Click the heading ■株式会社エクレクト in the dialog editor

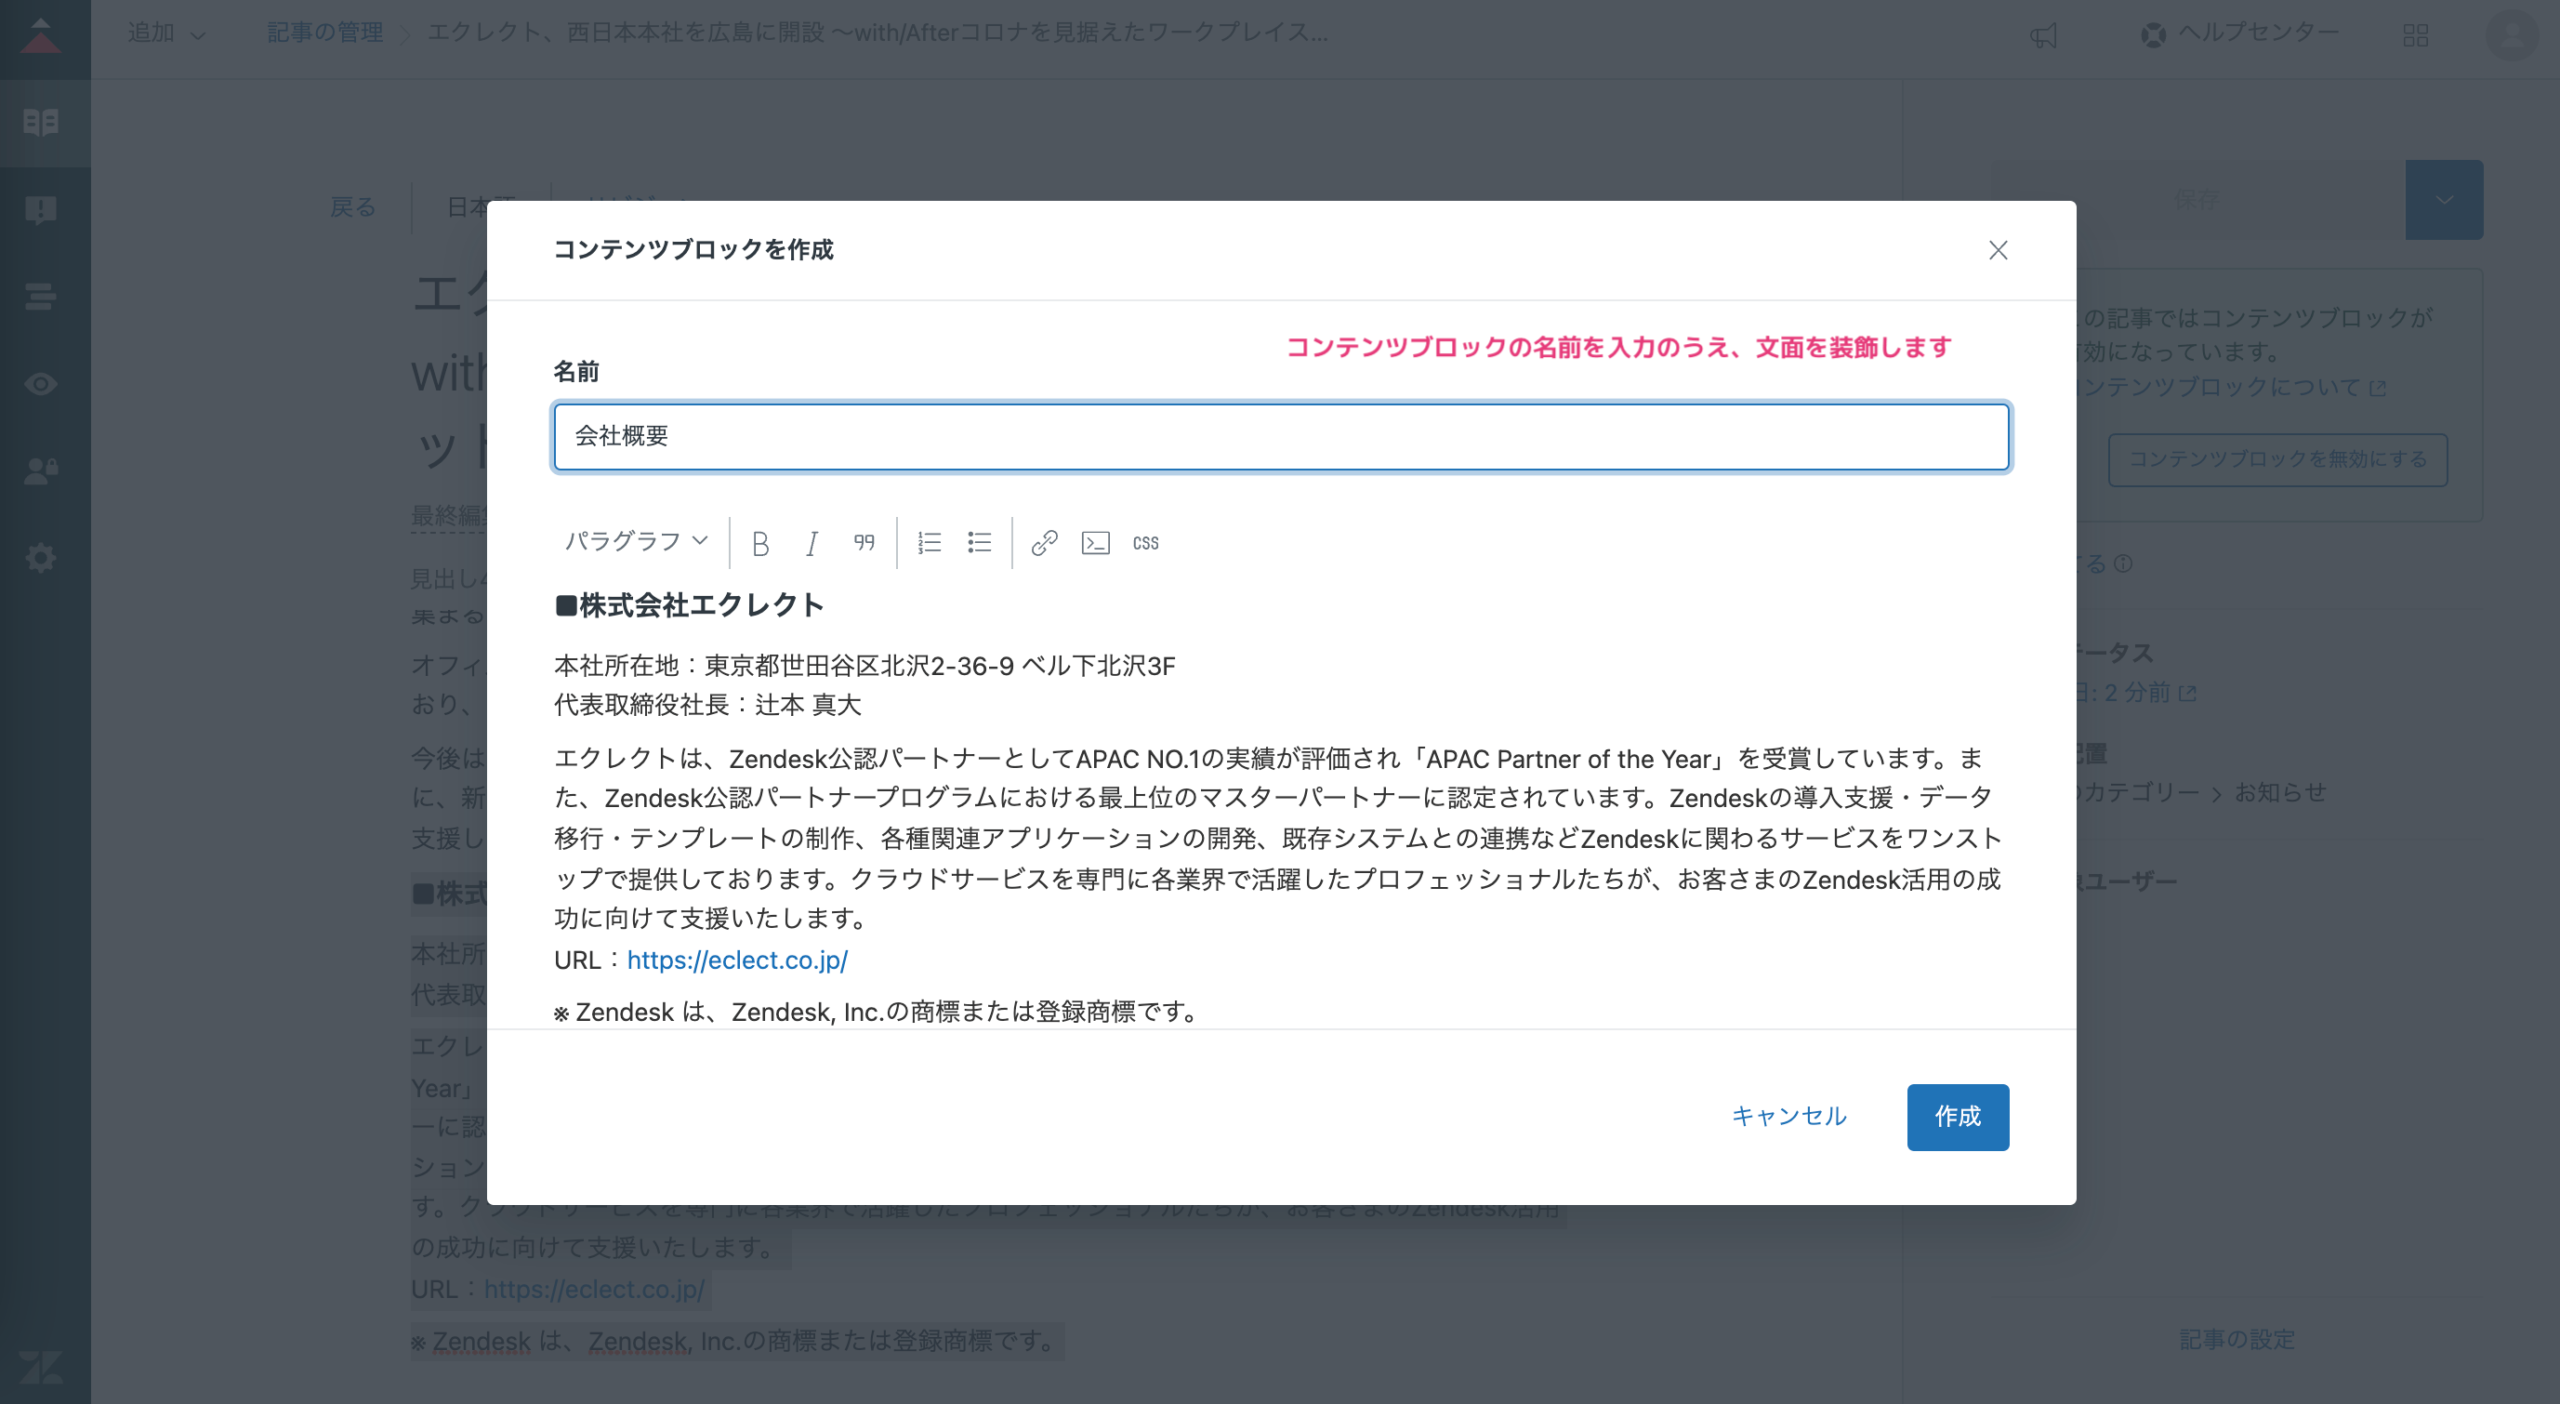coord(689,605)
